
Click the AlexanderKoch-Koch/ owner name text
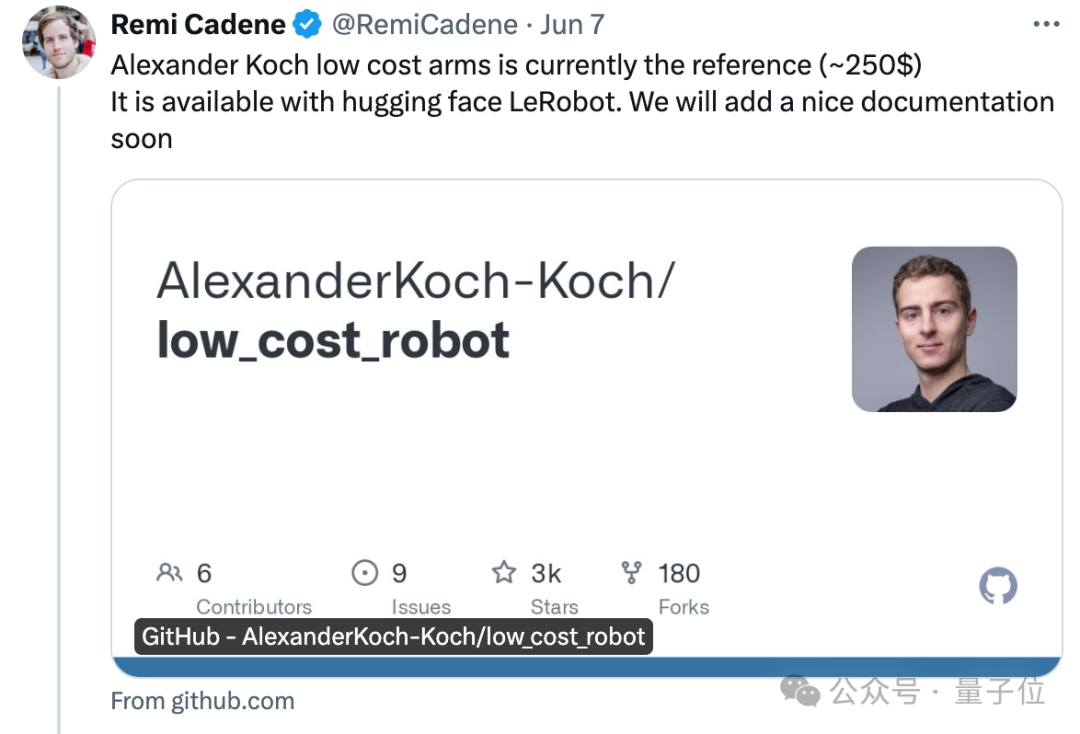(x=416, y=281)
